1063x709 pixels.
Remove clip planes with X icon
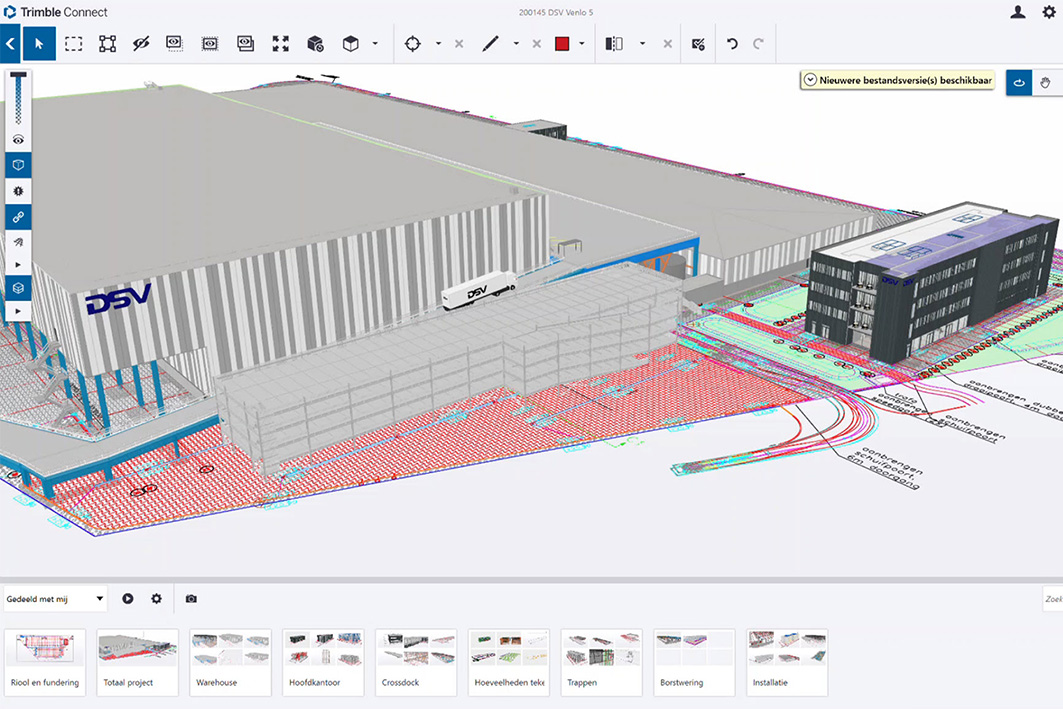[x=668, y=44]
